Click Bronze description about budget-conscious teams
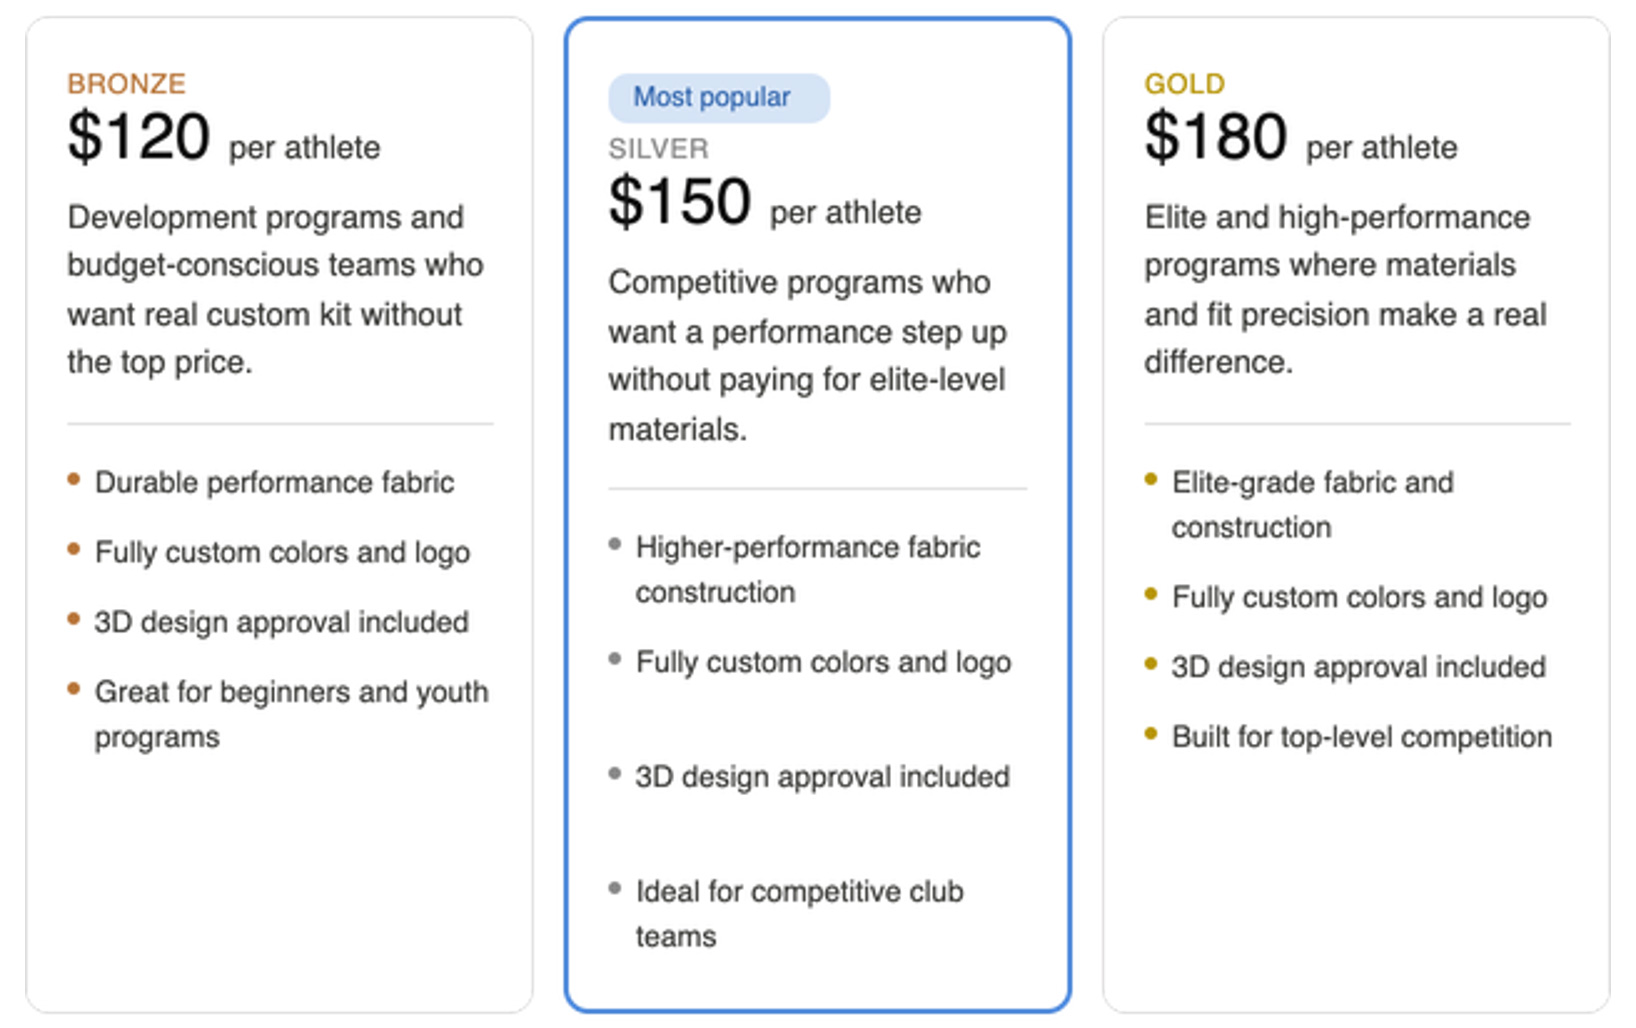1636x1028 pixels. (276, 289)
